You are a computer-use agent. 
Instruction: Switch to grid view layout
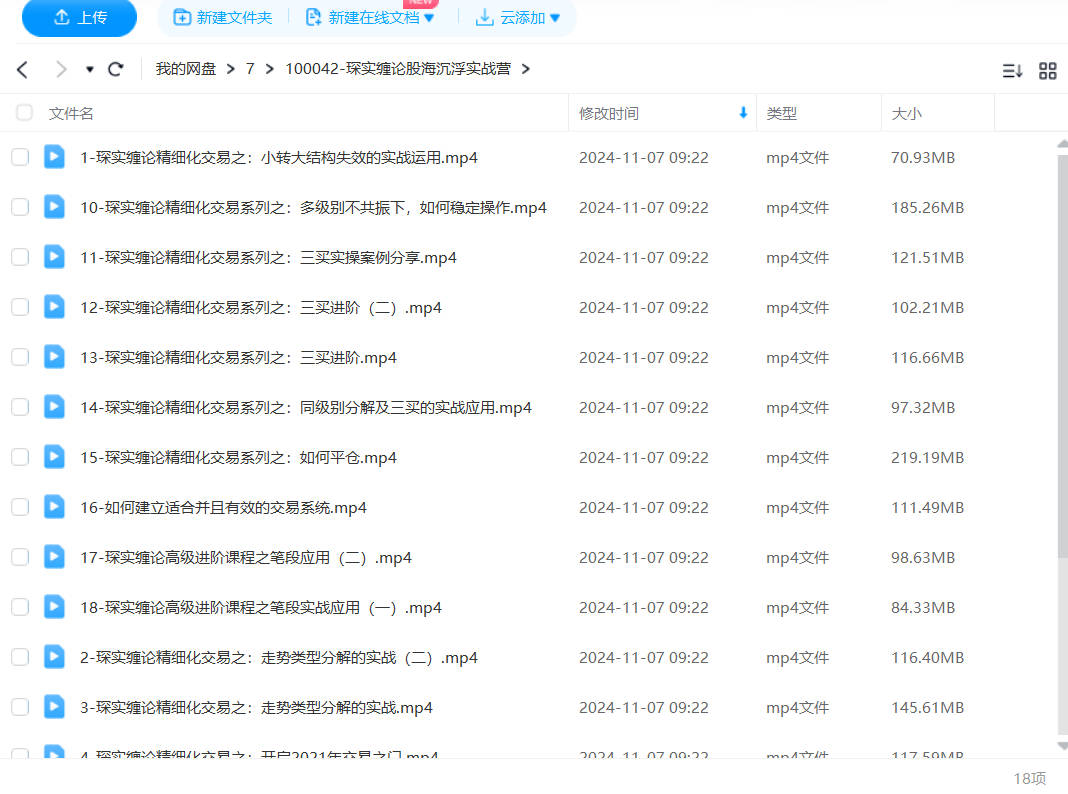(1048, 70)
